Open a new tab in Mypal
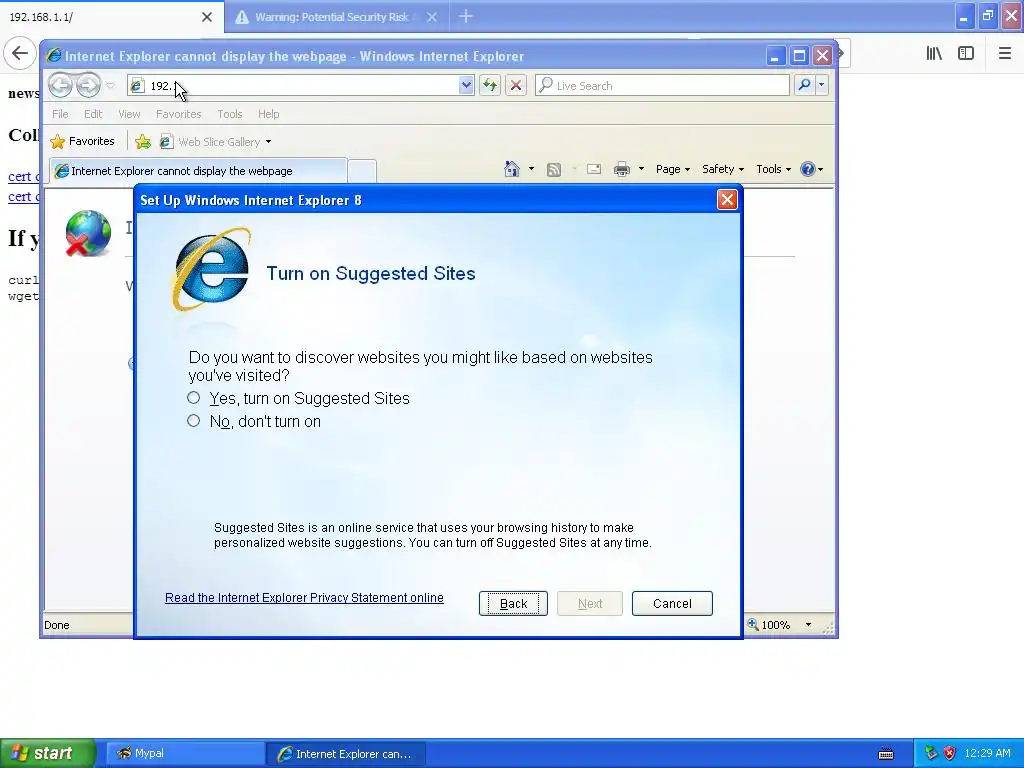The image size is (1024, 768). pyautogui.click(x=466, y=16)
